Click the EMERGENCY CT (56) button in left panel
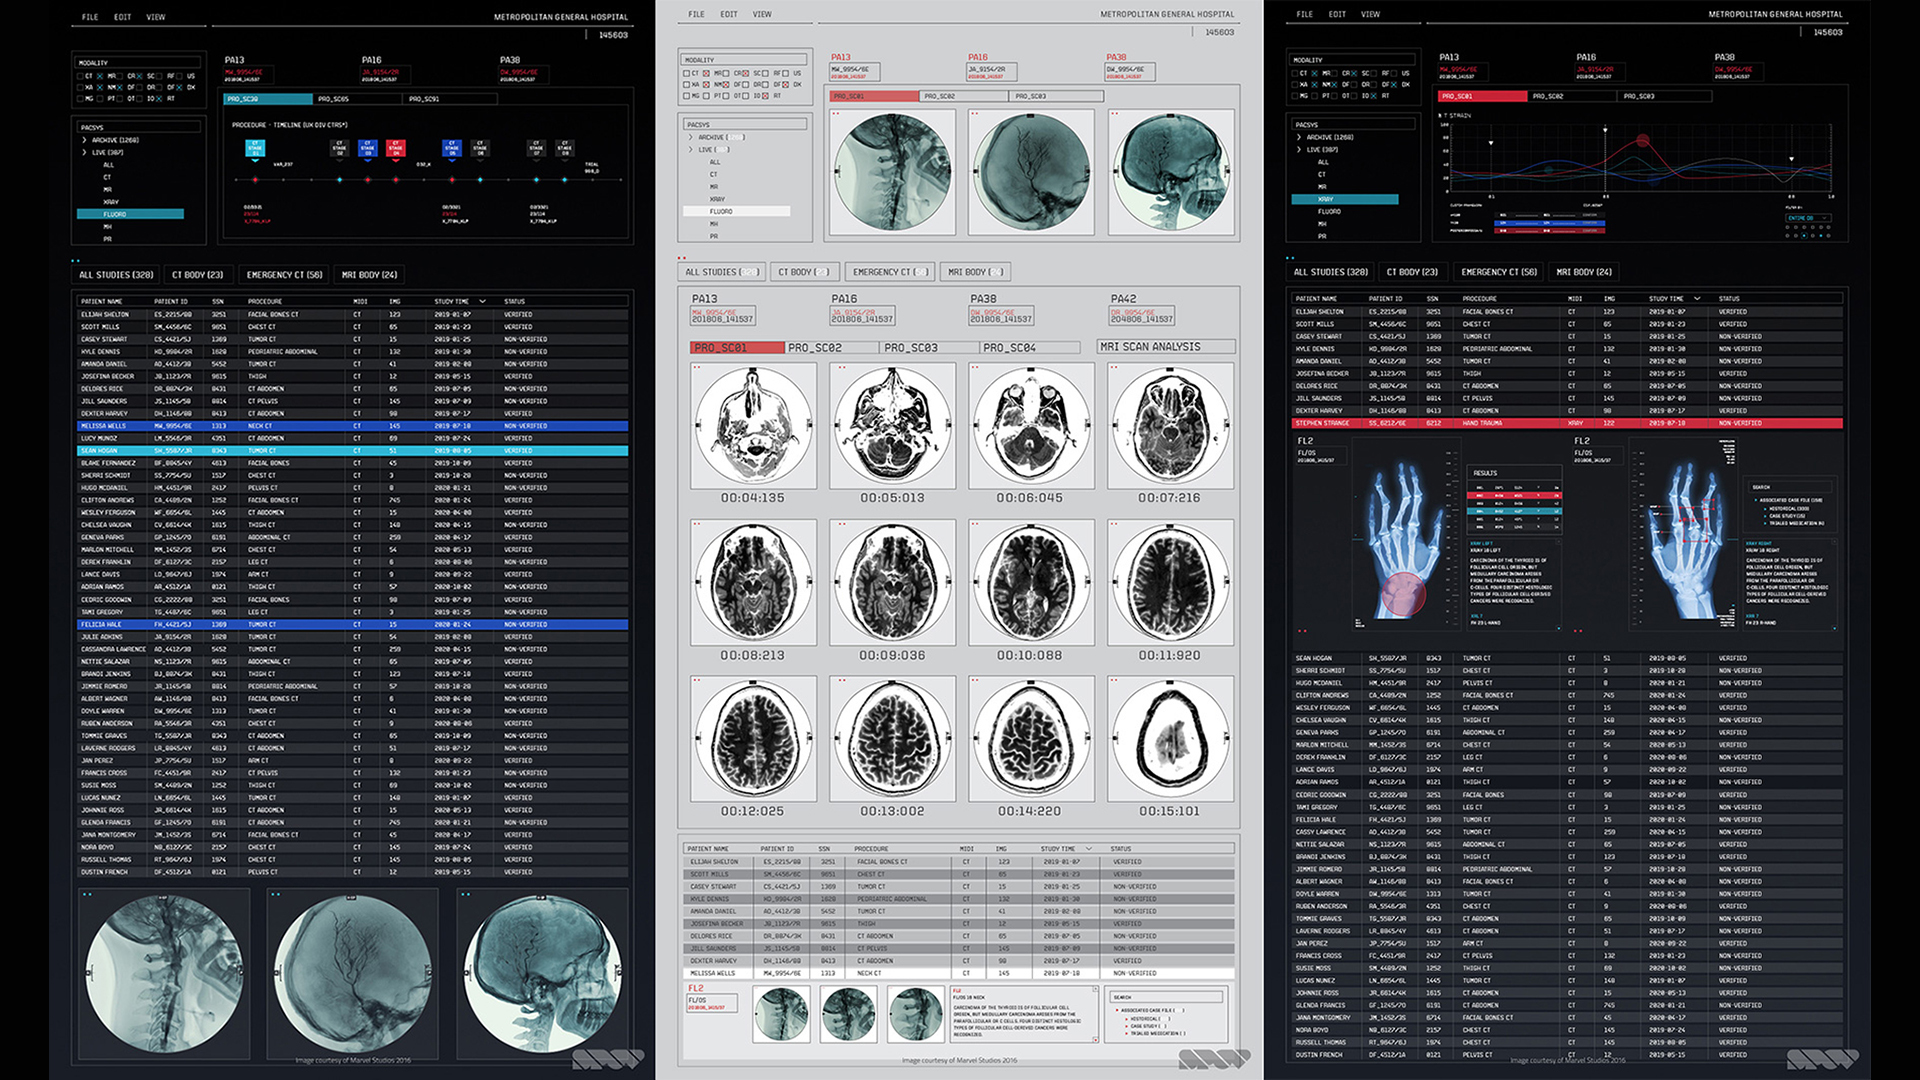1920x1080 pixels. (285, 274)
